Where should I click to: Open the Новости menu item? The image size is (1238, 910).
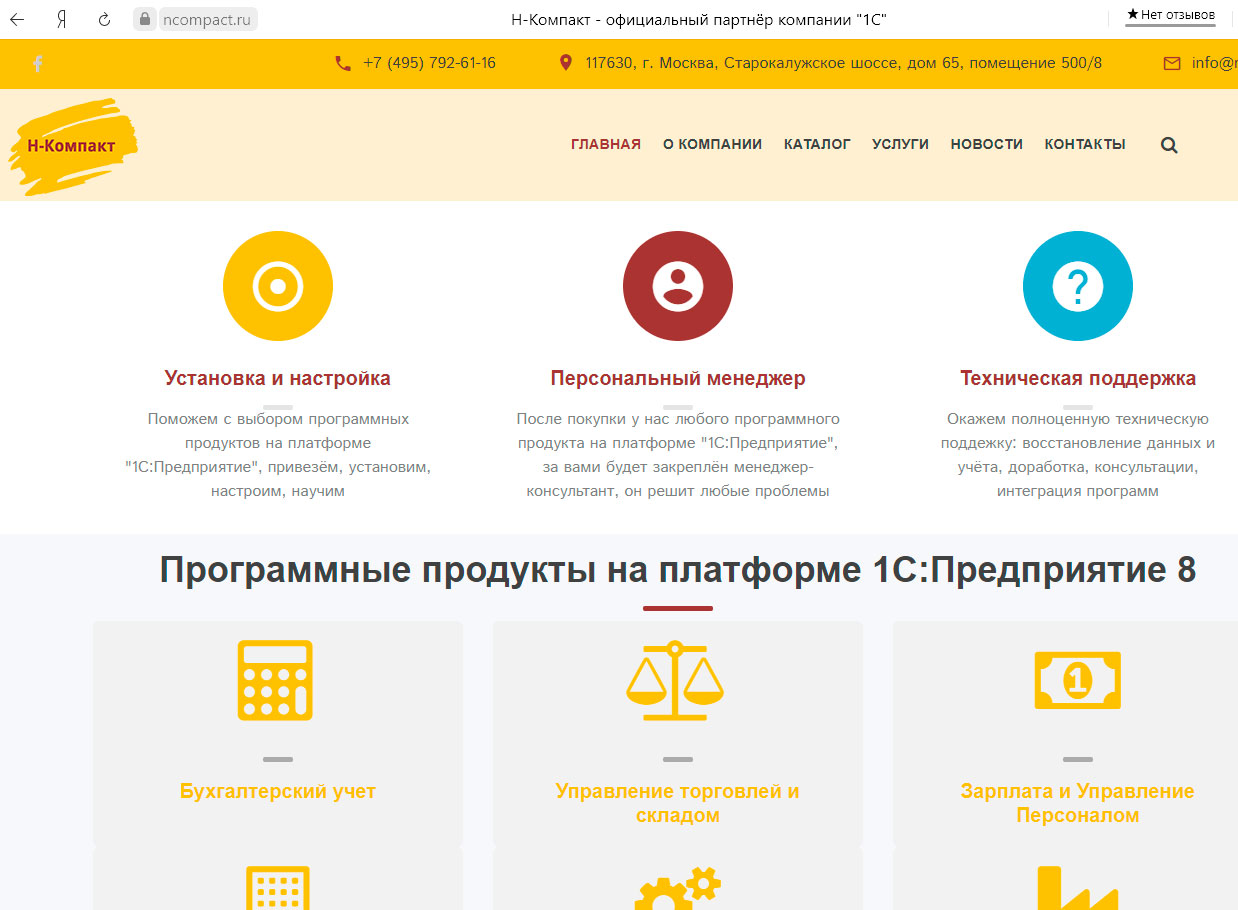coord(987,144)
